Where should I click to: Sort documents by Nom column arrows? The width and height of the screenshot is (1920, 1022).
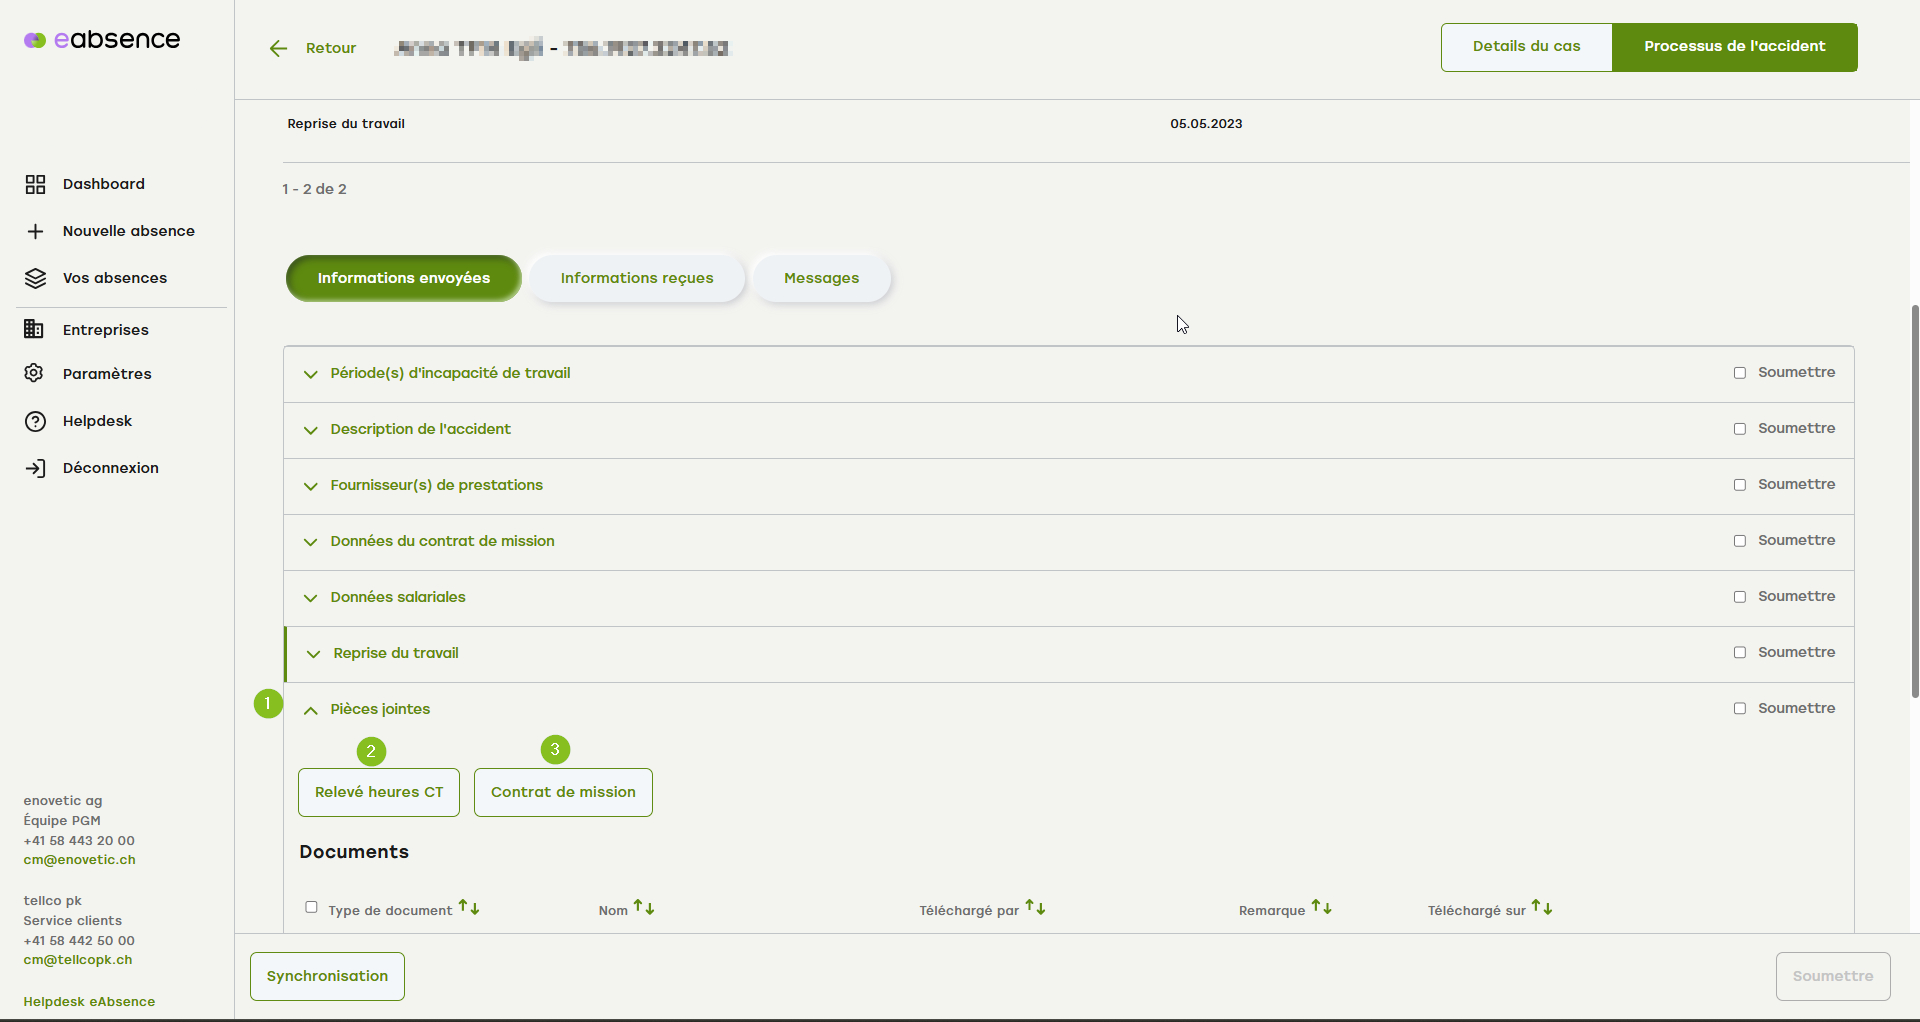click(x=644, y=908)
